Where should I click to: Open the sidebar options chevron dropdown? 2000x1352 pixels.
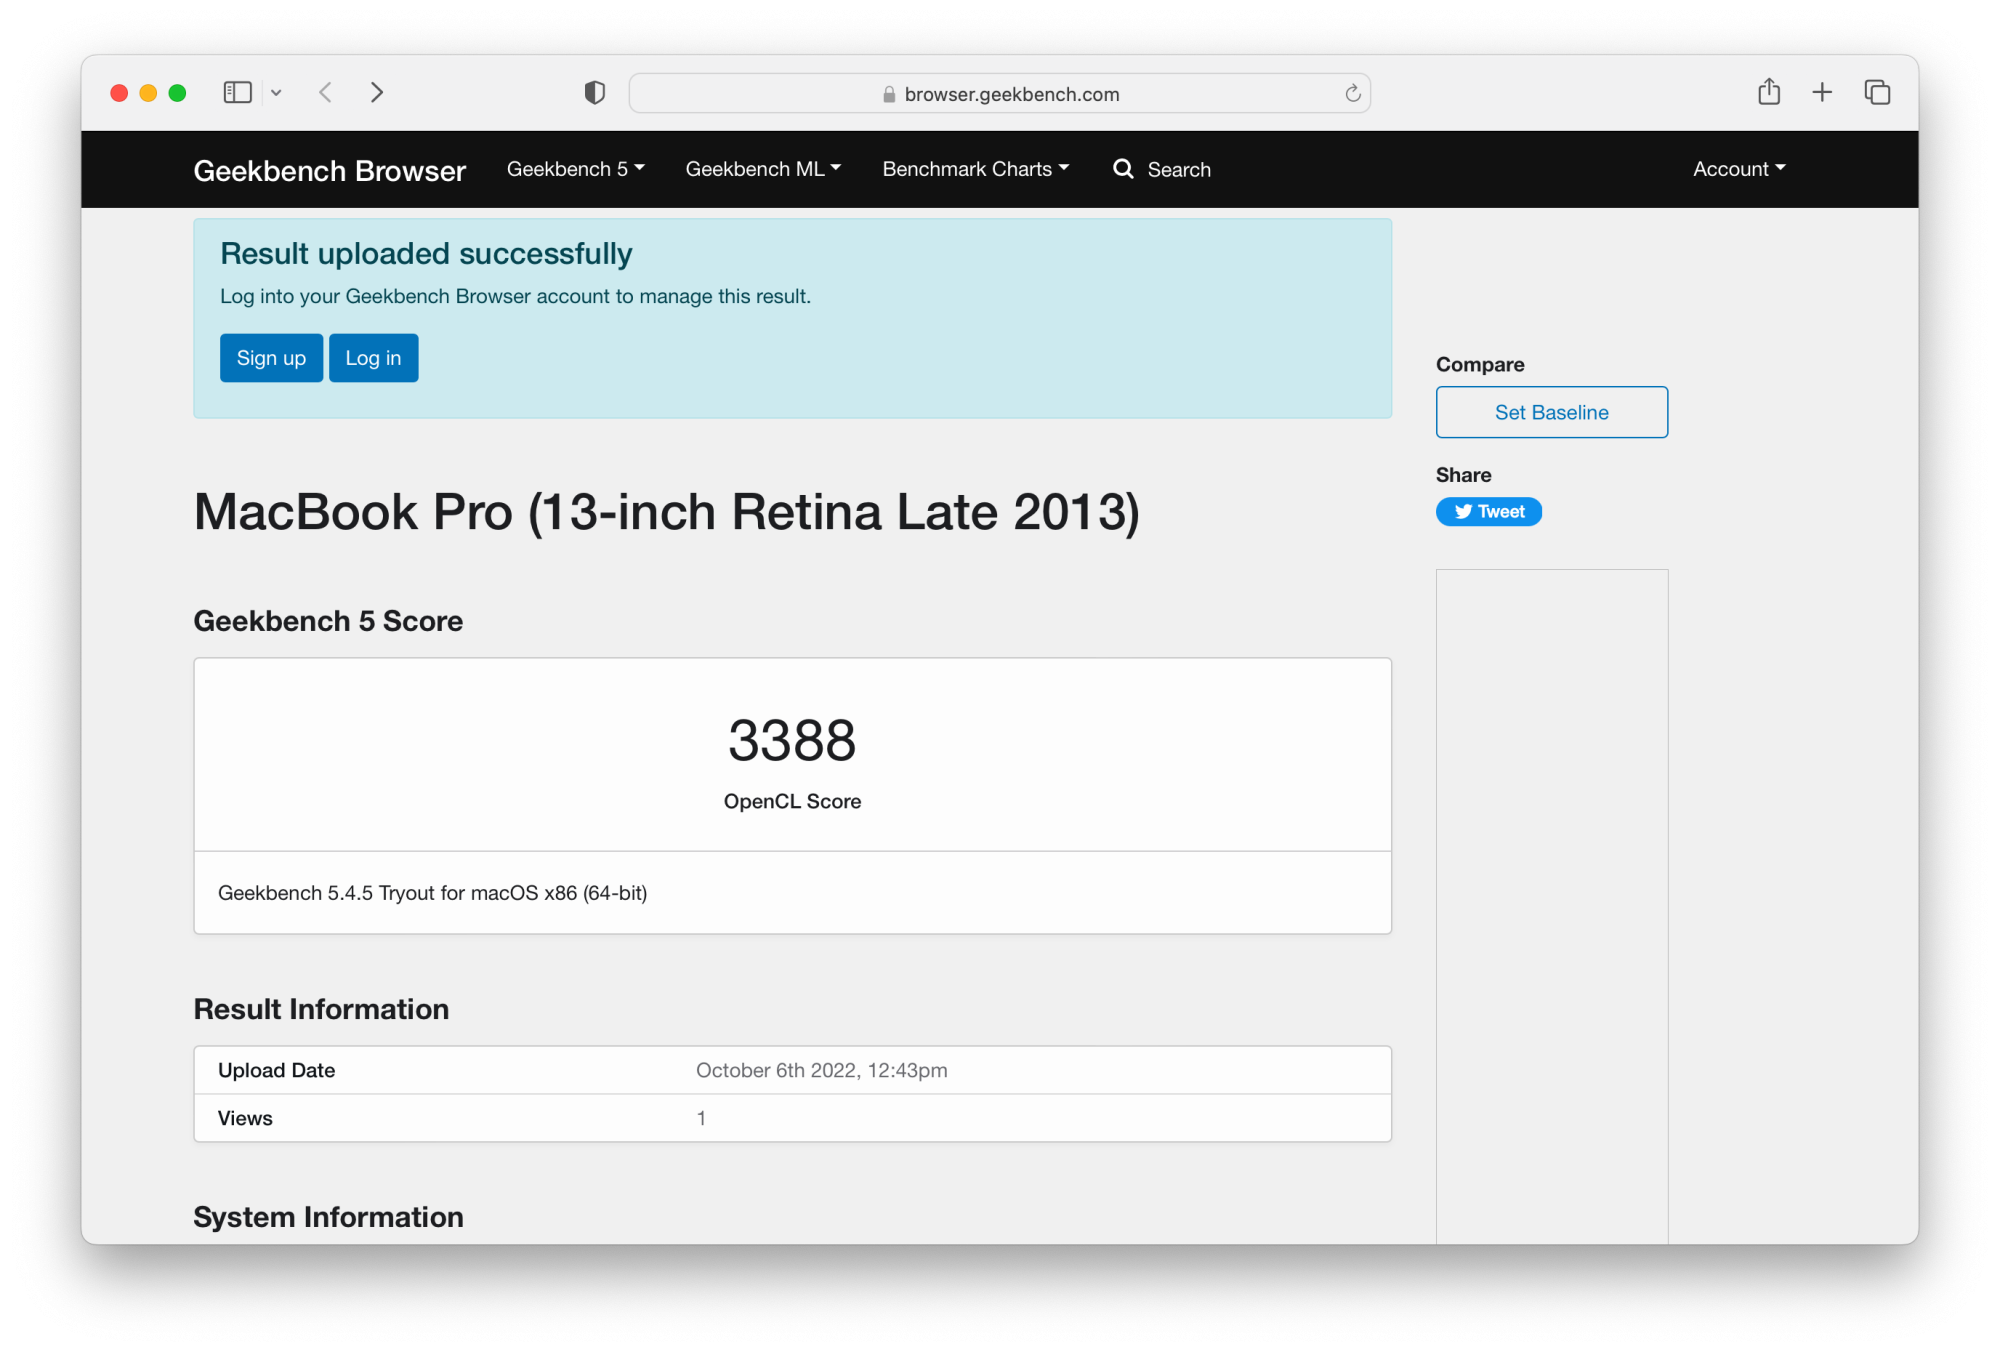(x=276, y=93)
